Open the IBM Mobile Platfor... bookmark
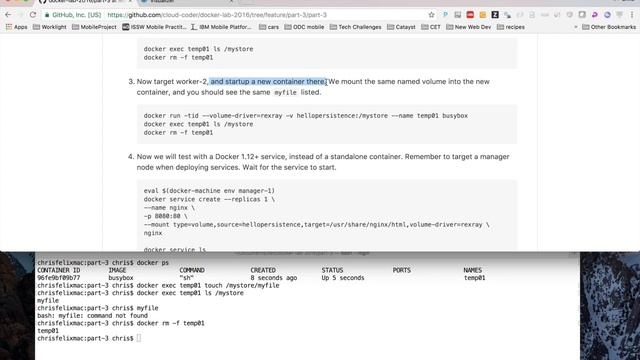Screen dimensions: 640x360 [221, 27]
